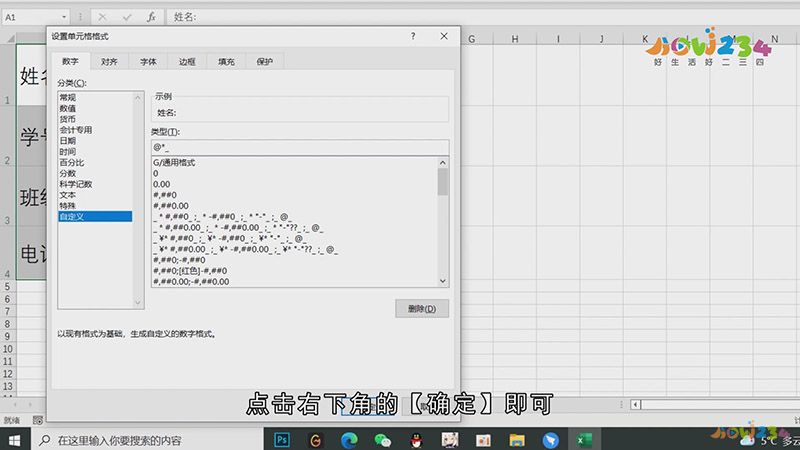Click category list scroll down arrow

(137, 303)
